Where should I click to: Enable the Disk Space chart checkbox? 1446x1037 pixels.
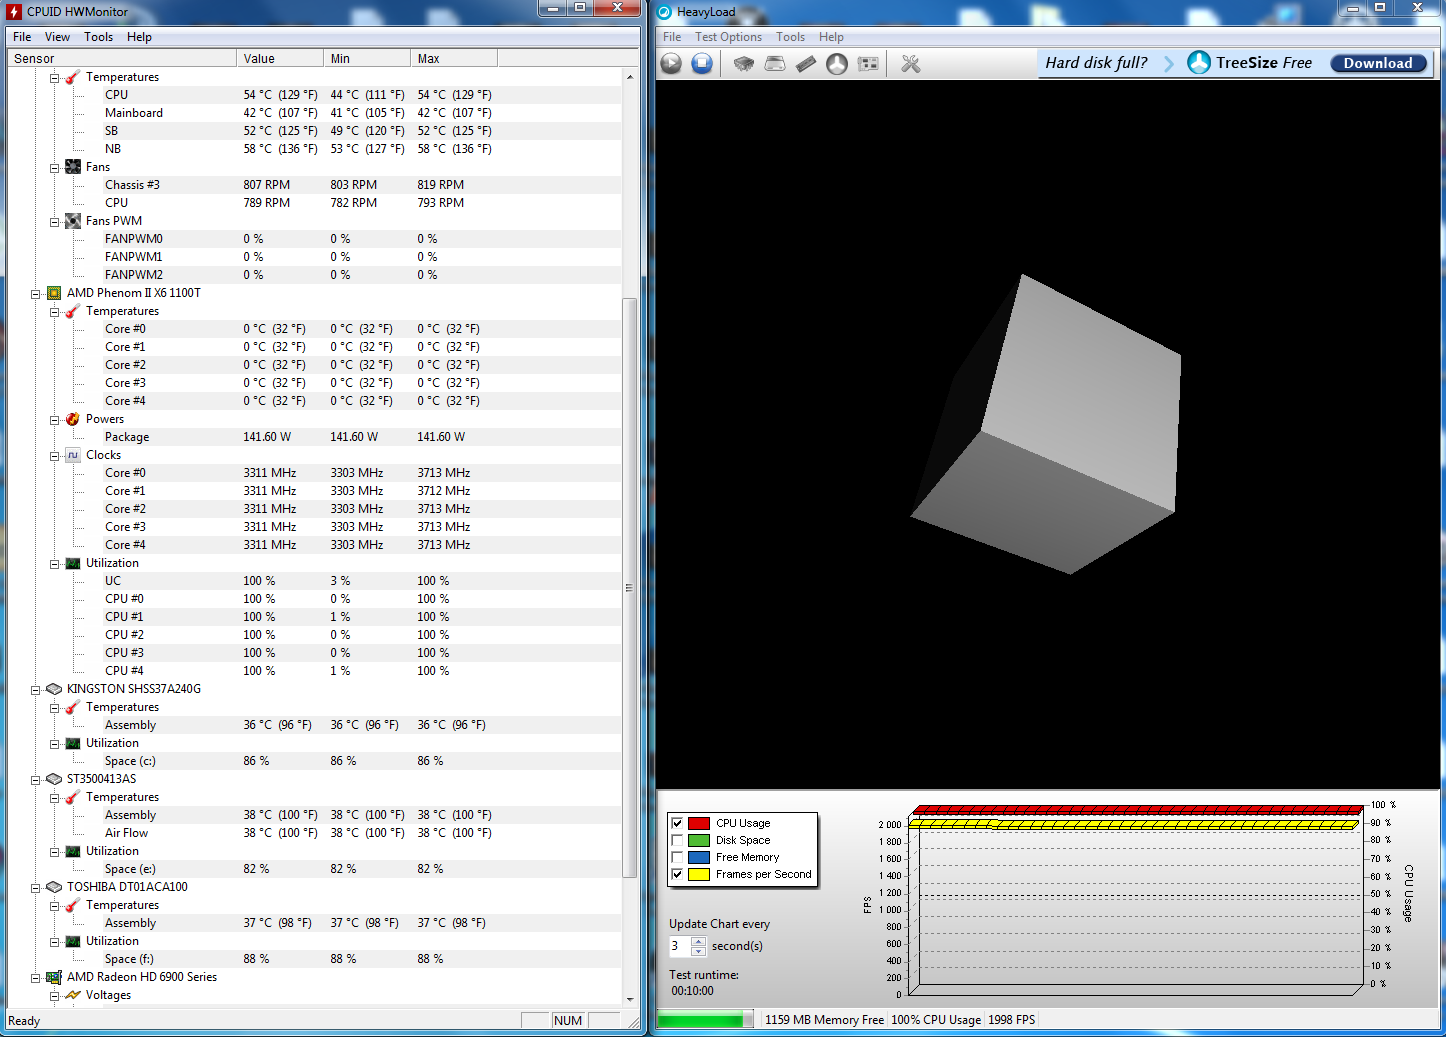point(677,840)
